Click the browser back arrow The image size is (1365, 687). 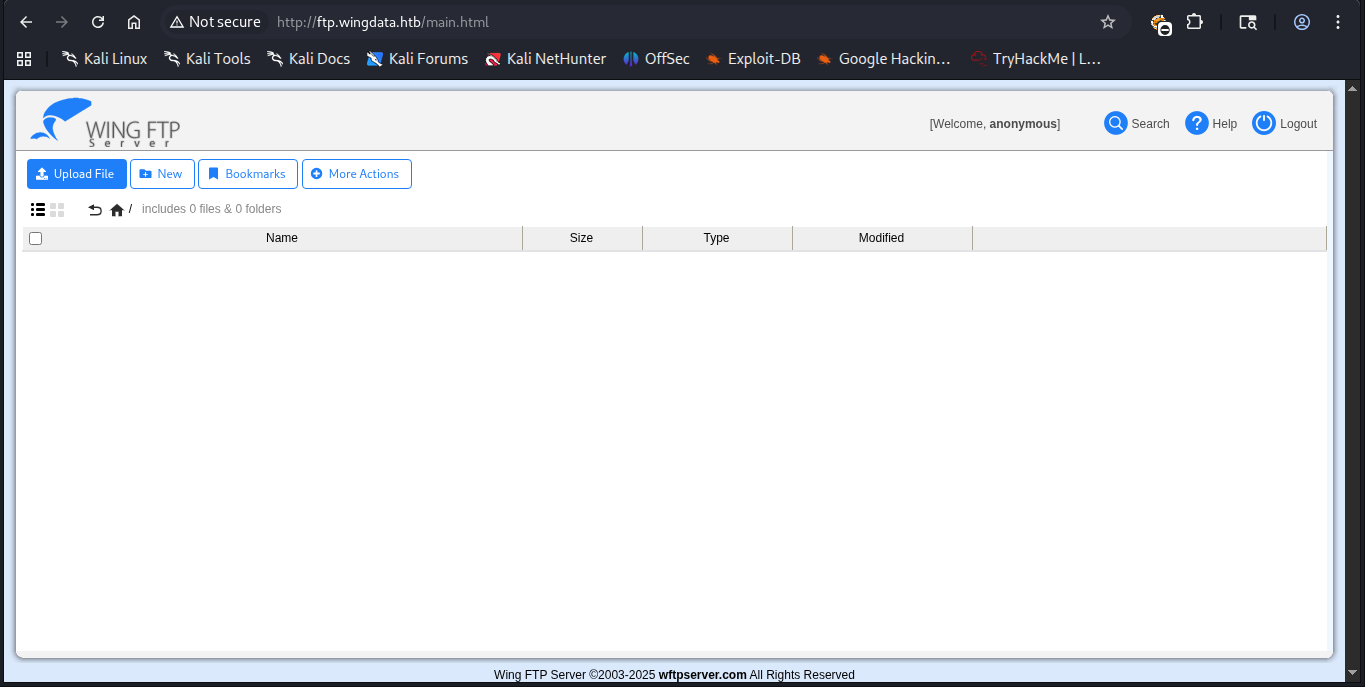(26, 22)
